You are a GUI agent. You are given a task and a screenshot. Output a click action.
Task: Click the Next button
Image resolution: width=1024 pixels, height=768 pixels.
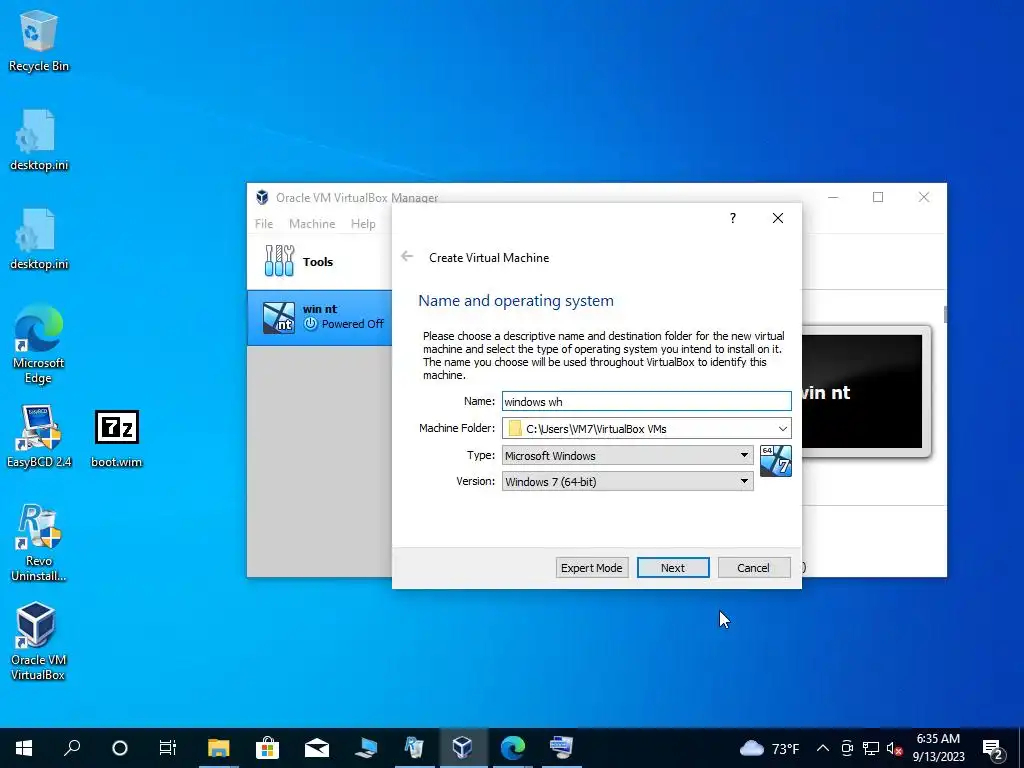tap(673, 568)
